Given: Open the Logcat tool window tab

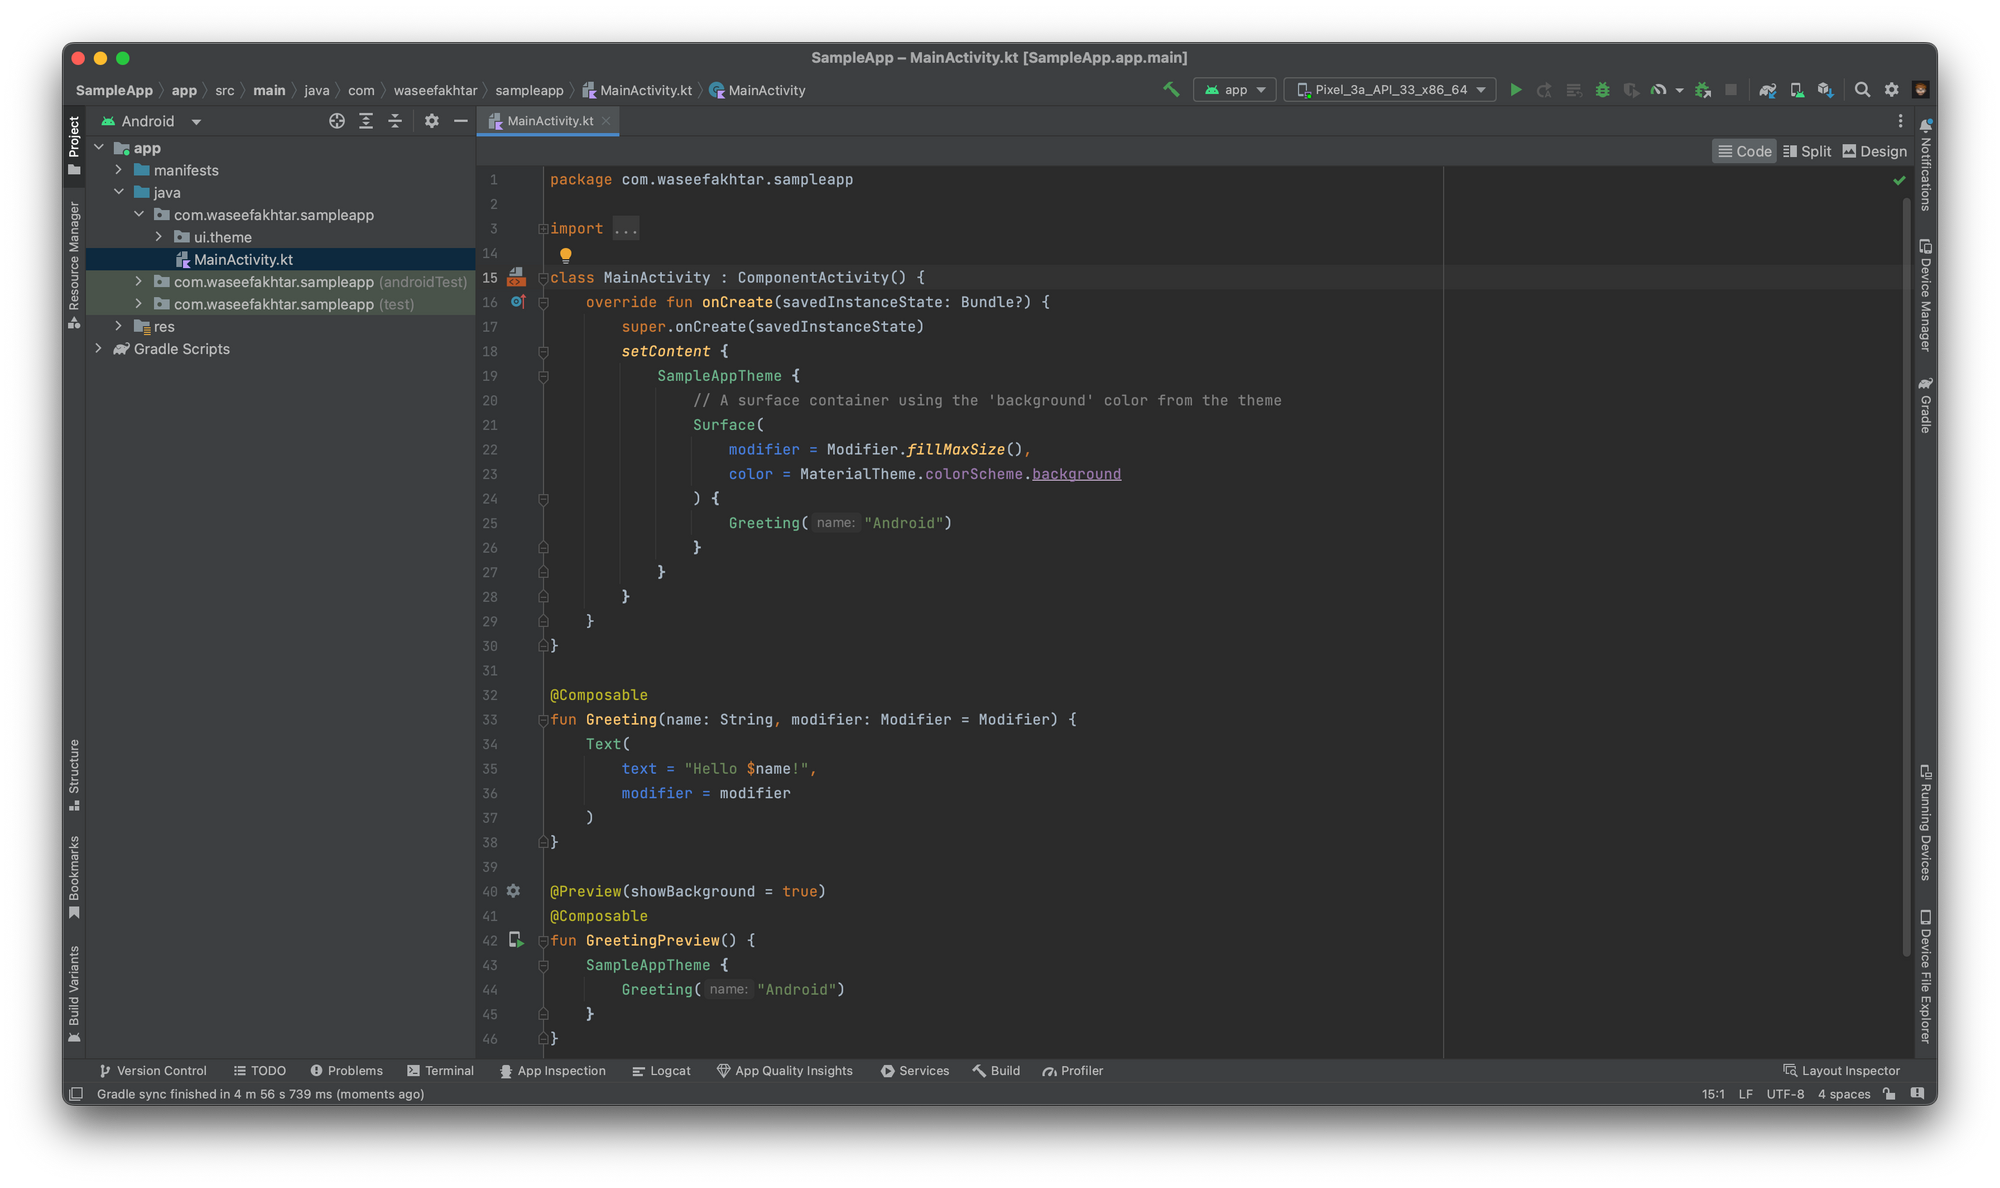Looking at the screenshot, I should [661, 1071].
